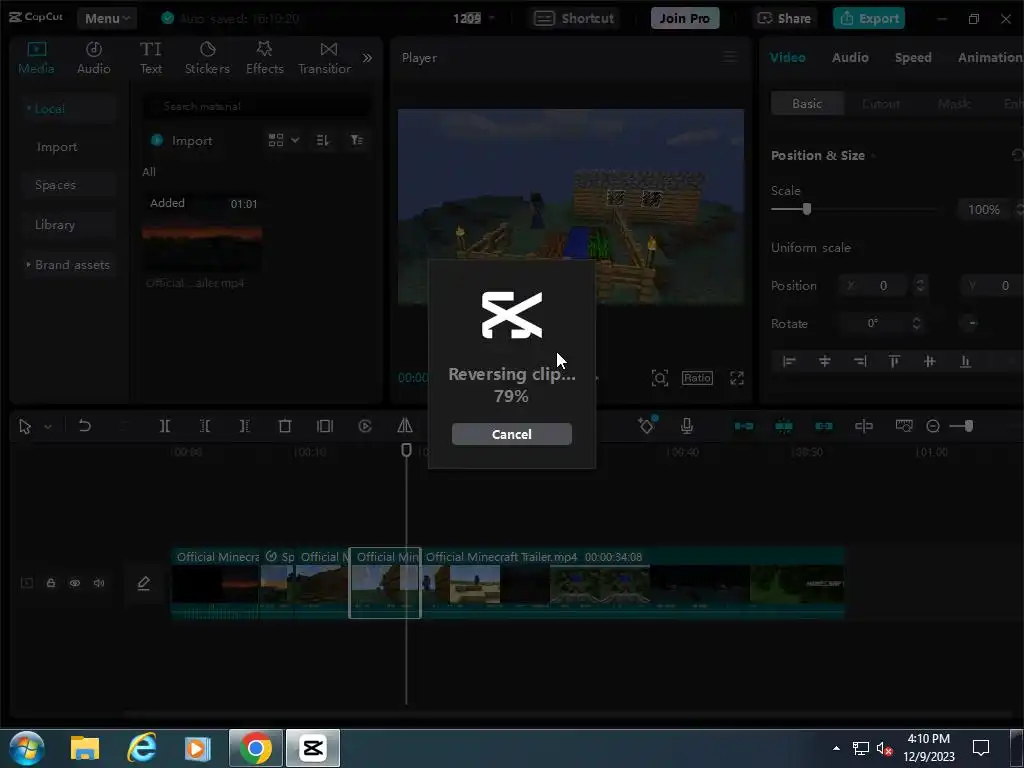Screen dimensions: 1024x768
Task: Switch to the Audio properties tab
Action: point(850,57)
